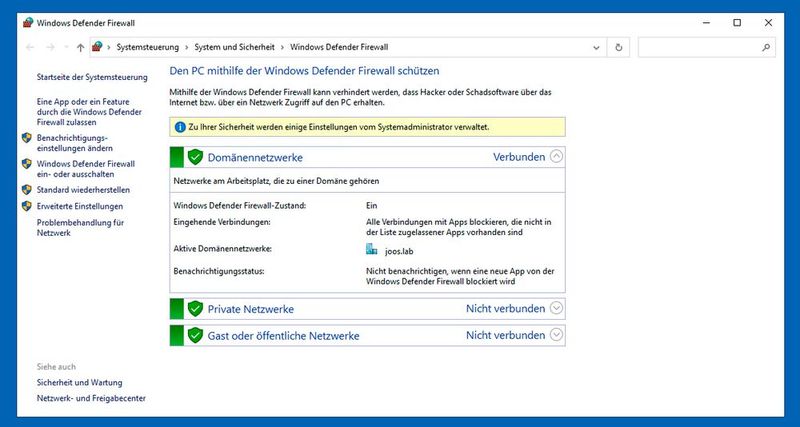800x427 pixels.
Task: Click green shield icon of Private Netzwerke
Action: 195,309
